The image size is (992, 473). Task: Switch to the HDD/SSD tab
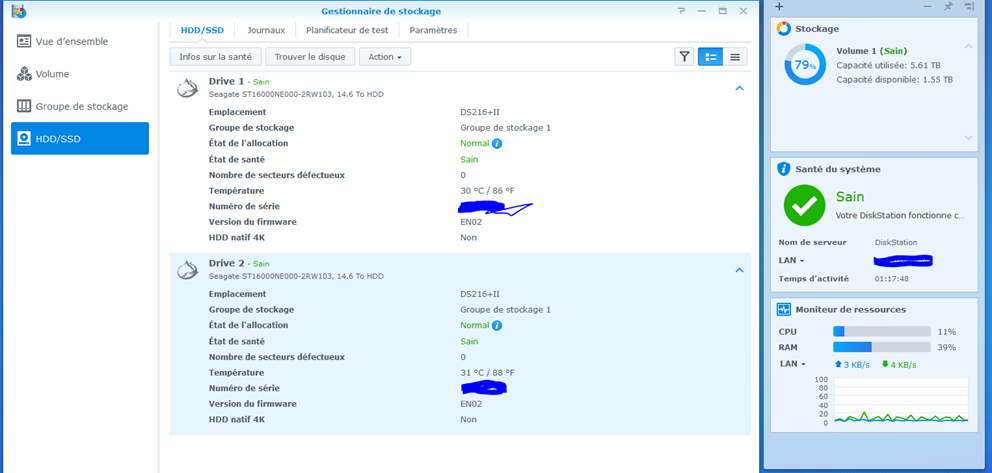[202, 30]
